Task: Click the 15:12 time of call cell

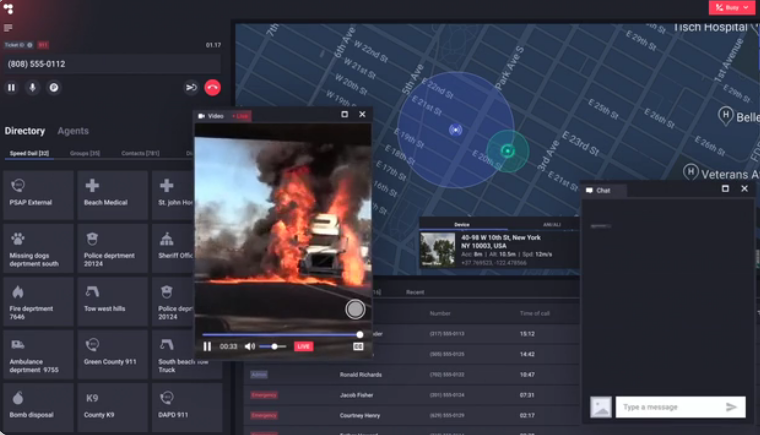Action: point(527,334)
